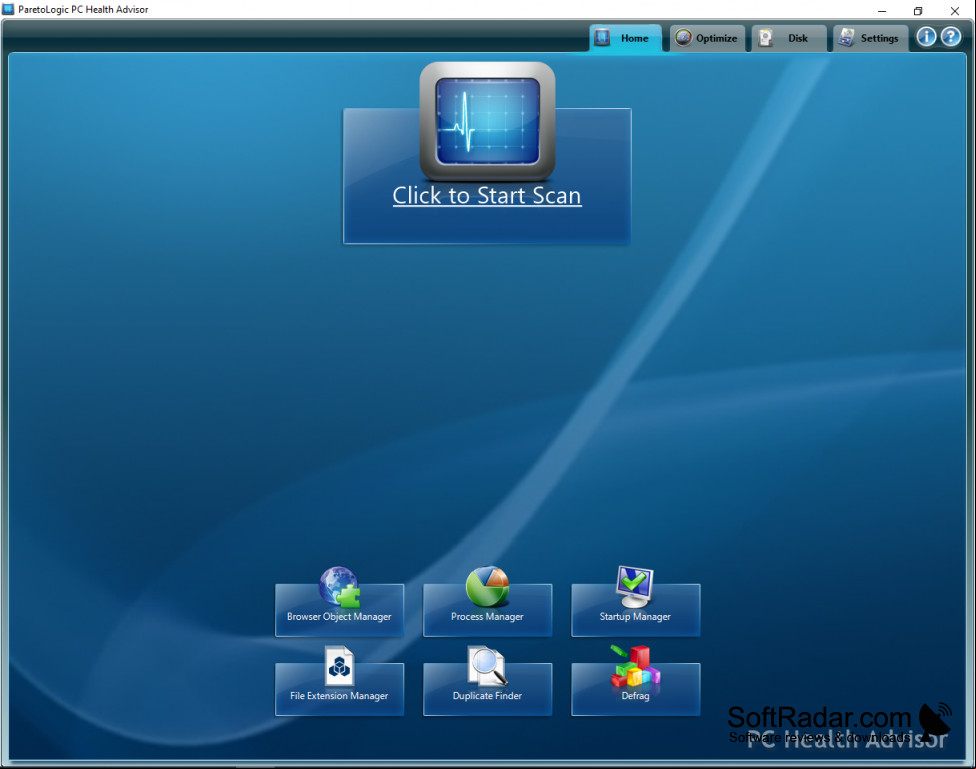Open Startup Manager label

click(635, 616)
